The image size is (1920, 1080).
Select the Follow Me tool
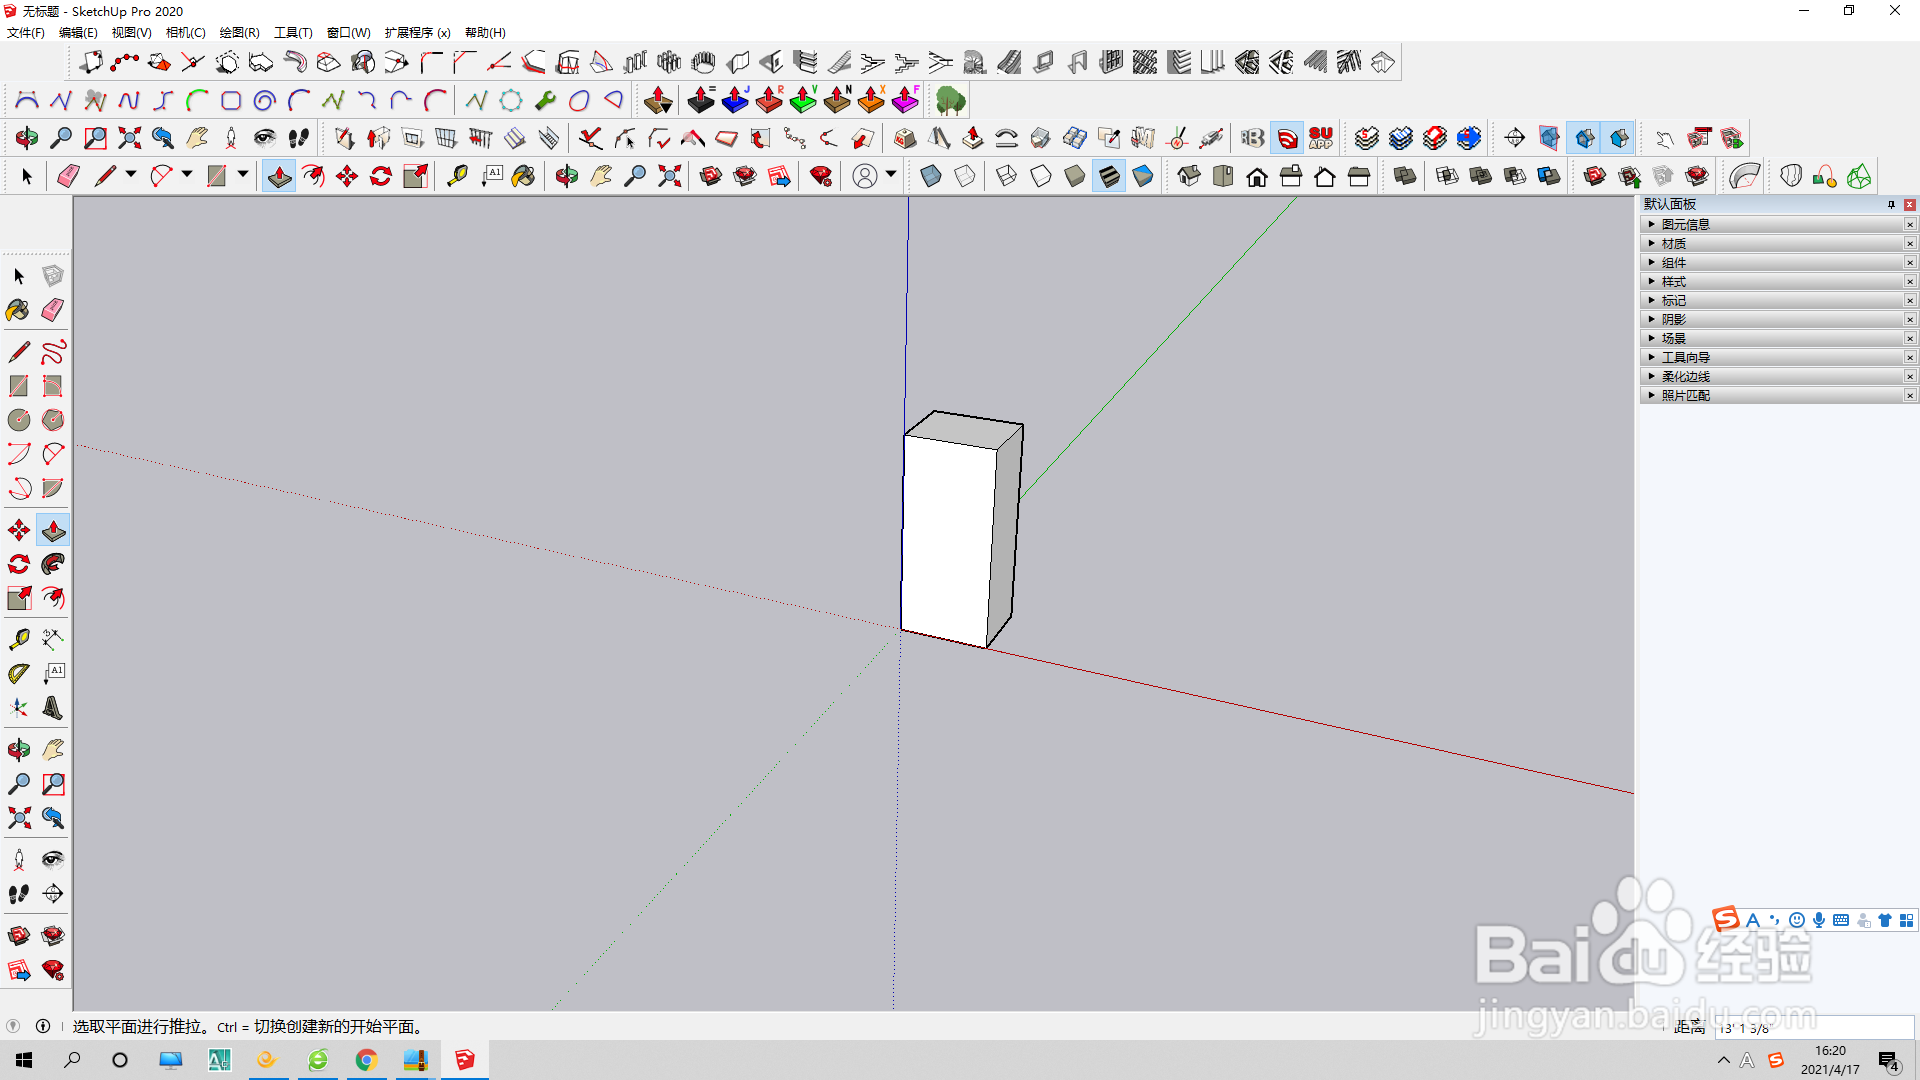click(53, 564)
